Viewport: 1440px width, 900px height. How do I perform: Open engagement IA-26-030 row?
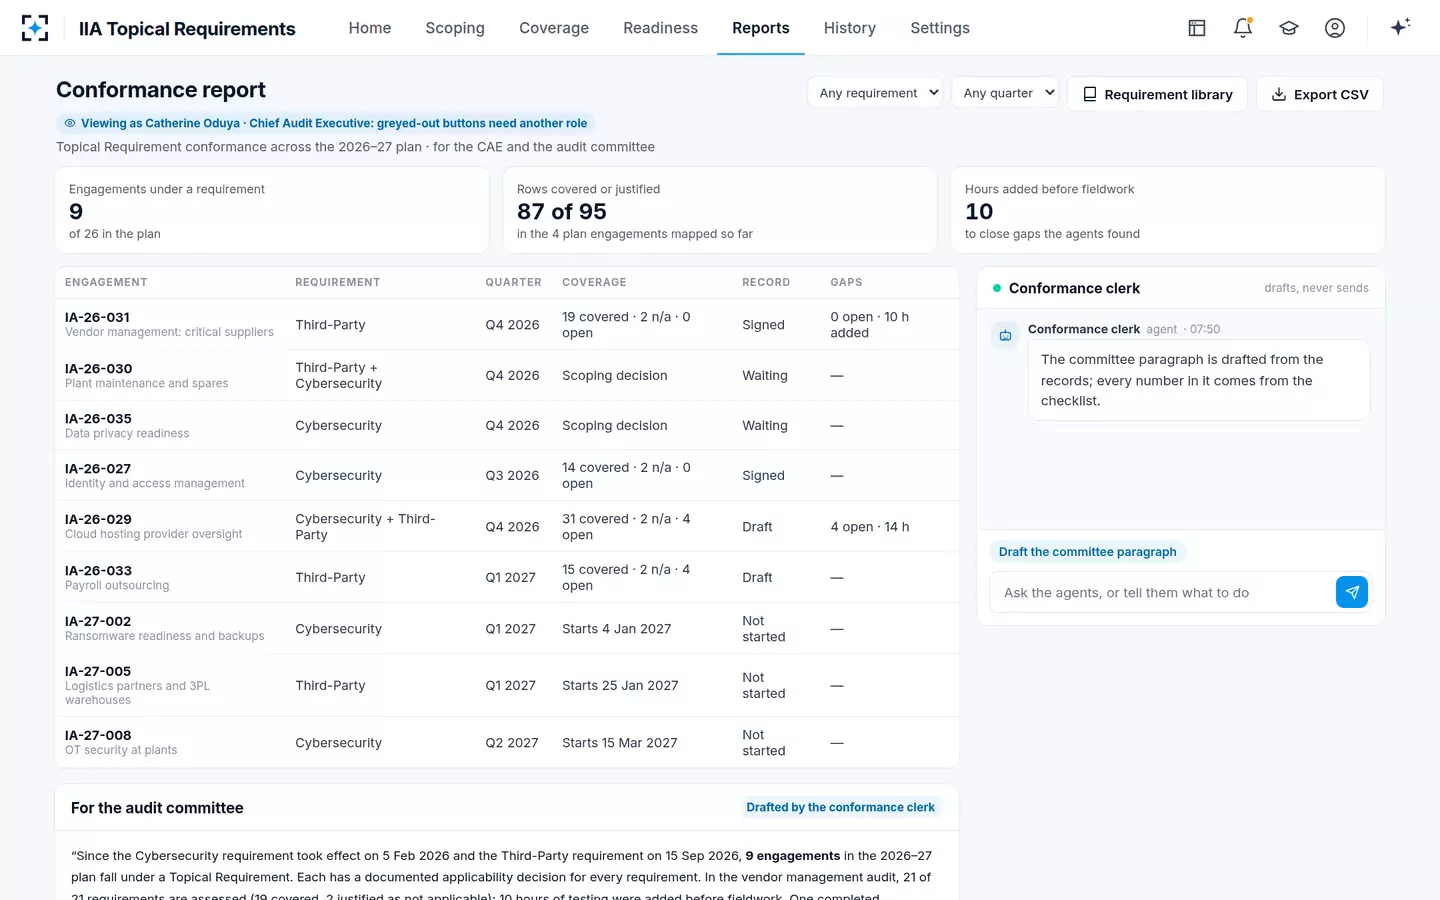coord(507,375)
